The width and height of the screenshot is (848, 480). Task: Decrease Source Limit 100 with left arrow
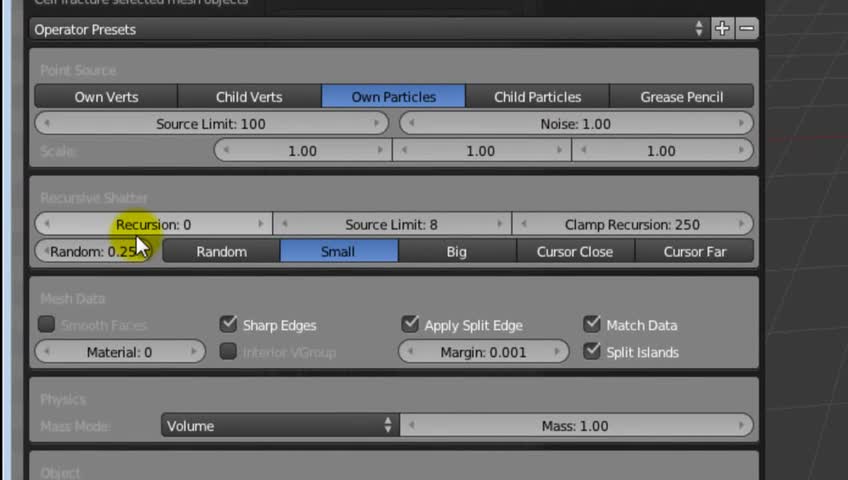tap(47, 124)
